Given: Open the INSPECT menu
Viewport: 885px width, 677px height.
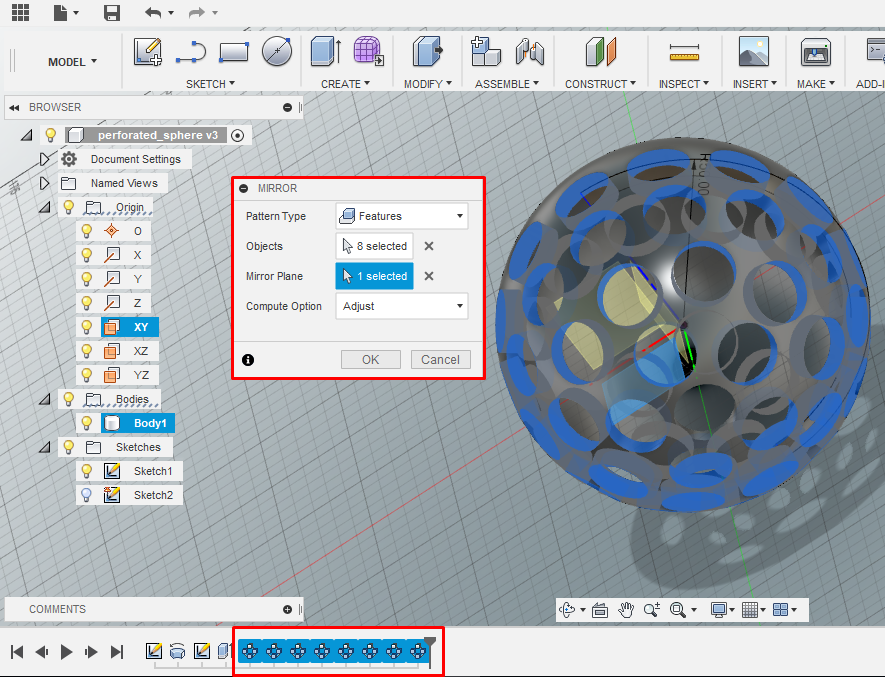Looking at the screenshot, I should tap(684, 84).
